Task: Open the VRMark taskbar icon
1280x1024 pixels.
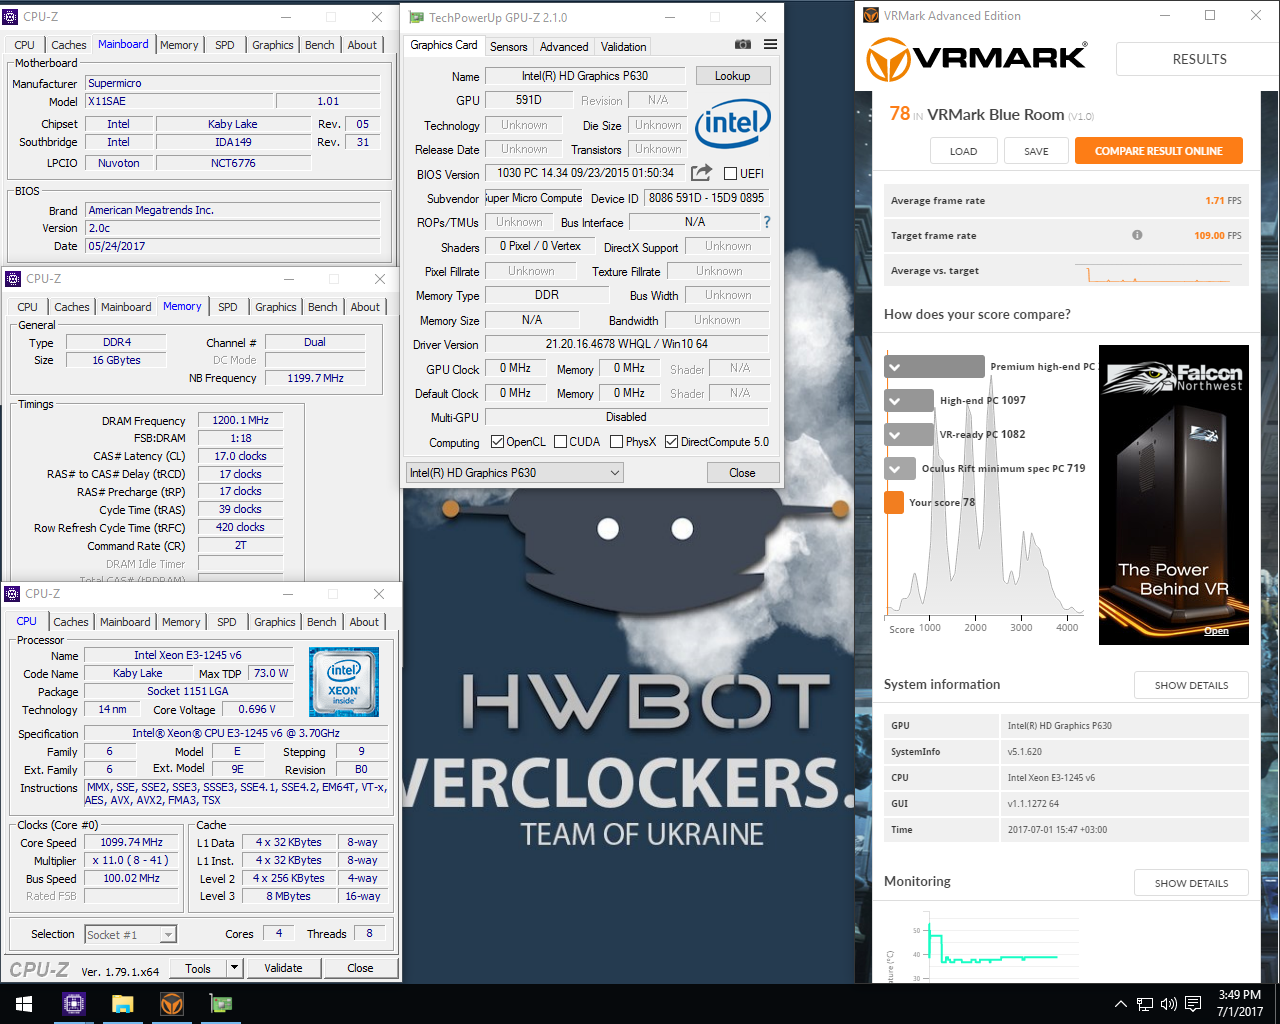Action: point(172,1004)
